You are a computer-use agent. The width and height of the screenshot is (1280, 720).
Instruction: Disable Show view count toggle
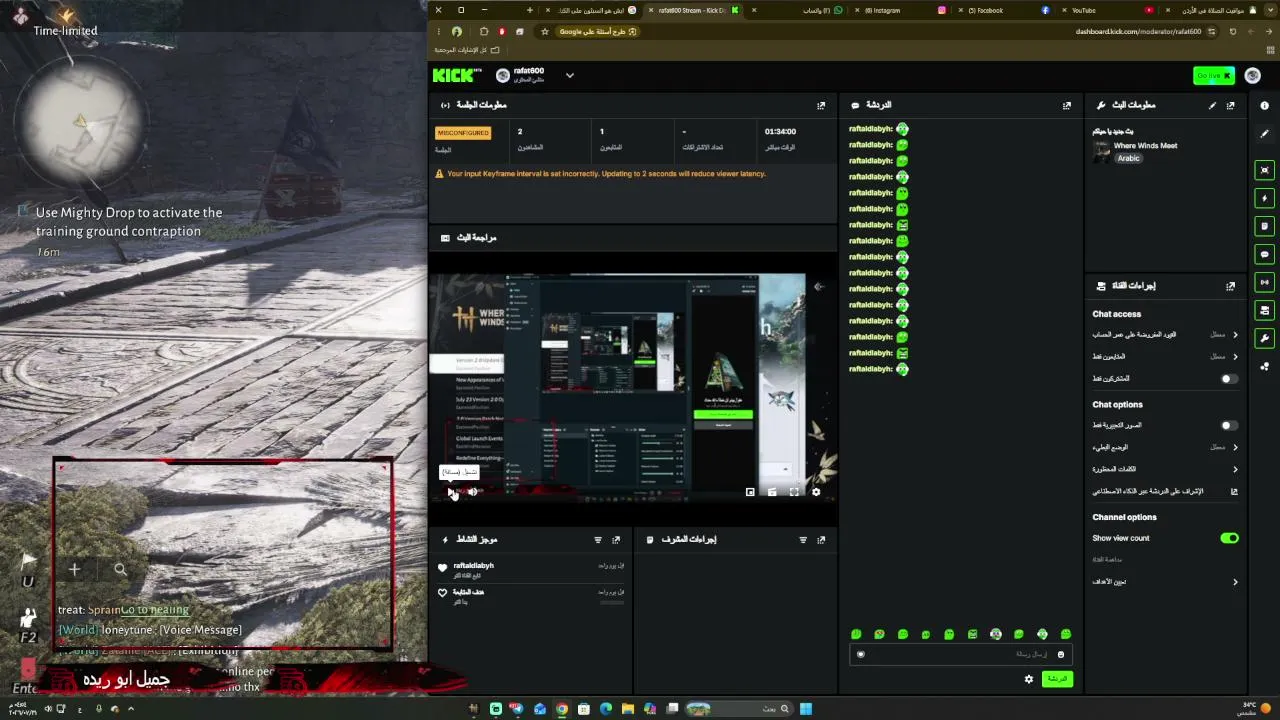[x=1229, y=538]
